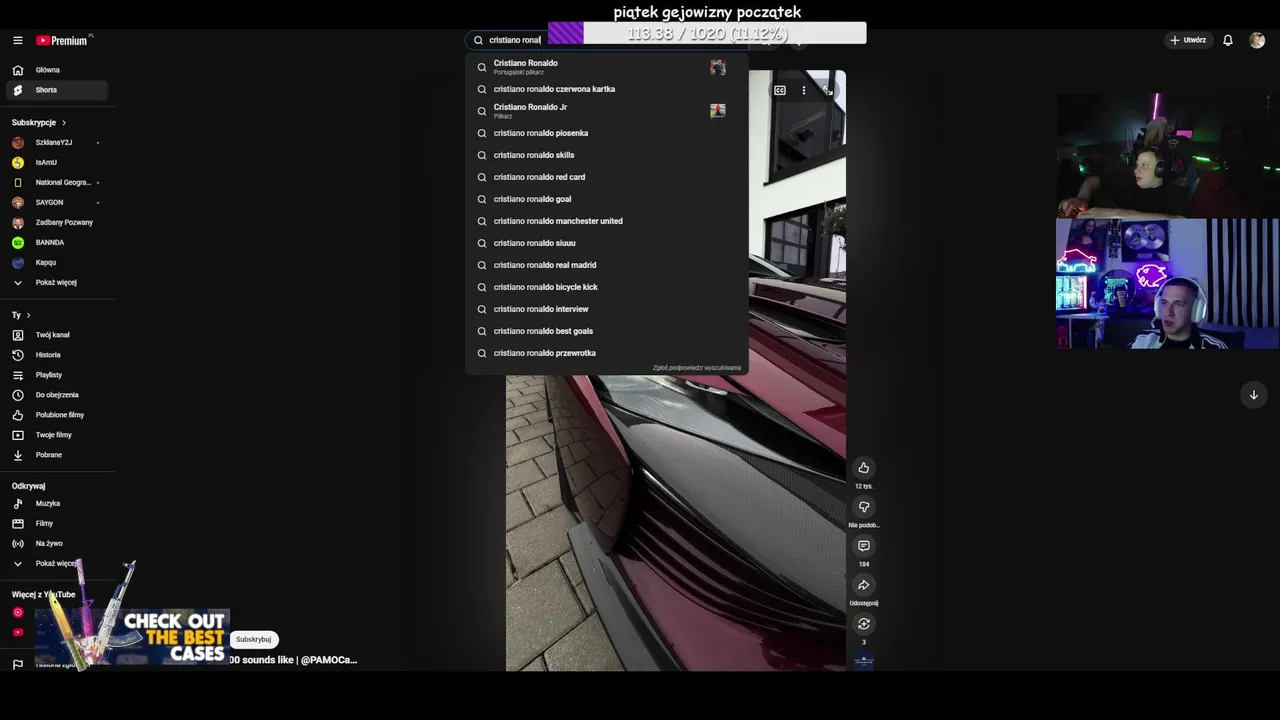1280x720 pixels.
Task: Open SzklanaY2J channel subscription
Action: click(57, 142)
